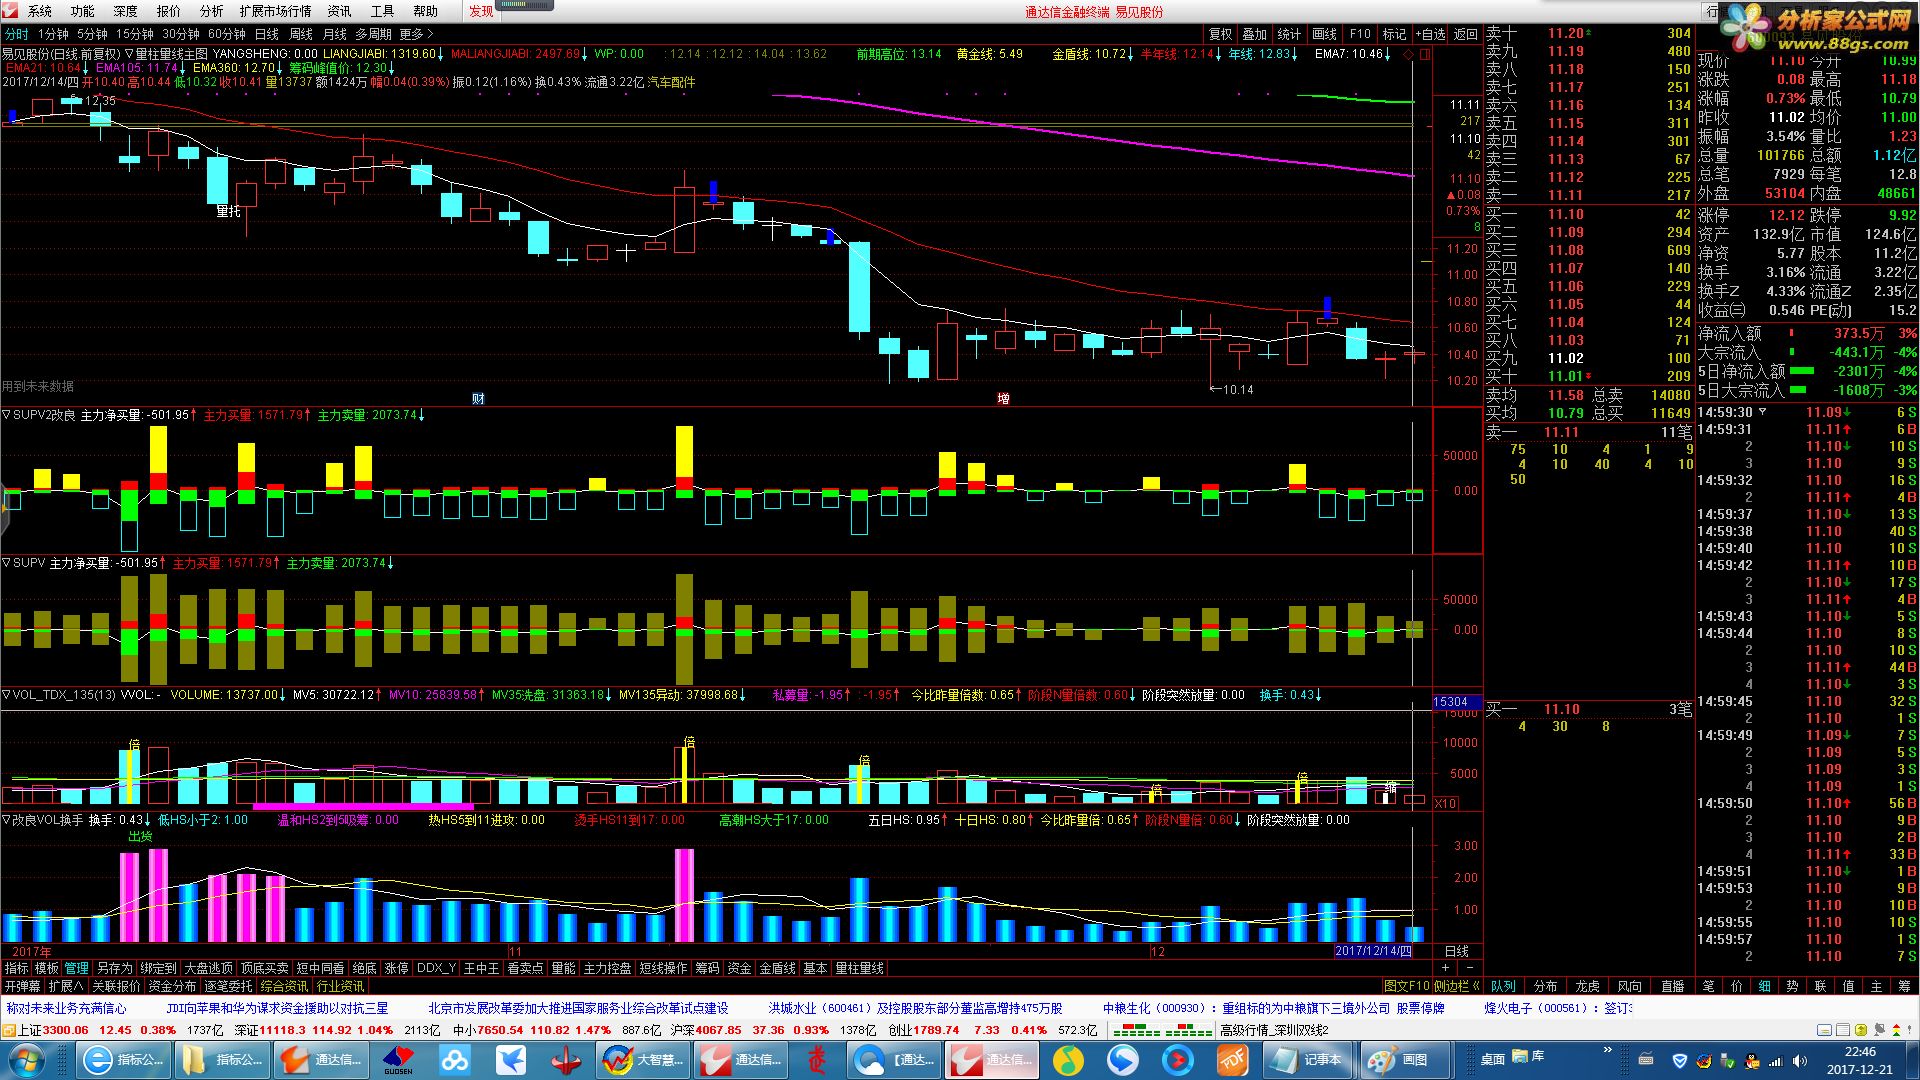Expand SUPV indicator panel triangle

click(x=6, y=563)
